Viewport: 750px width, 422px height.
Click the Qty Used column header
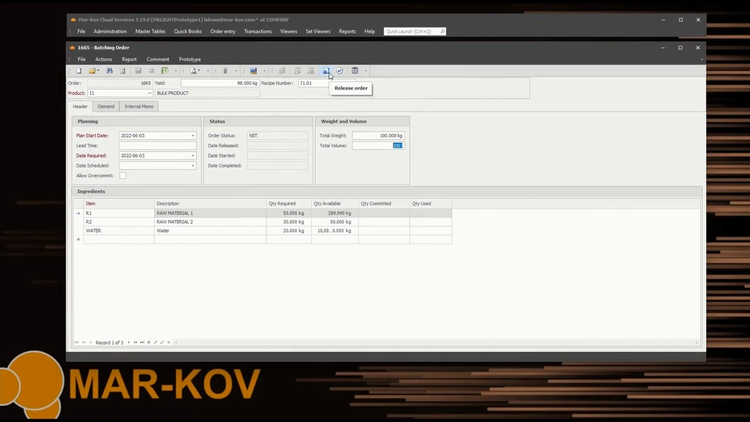[430, 204]
